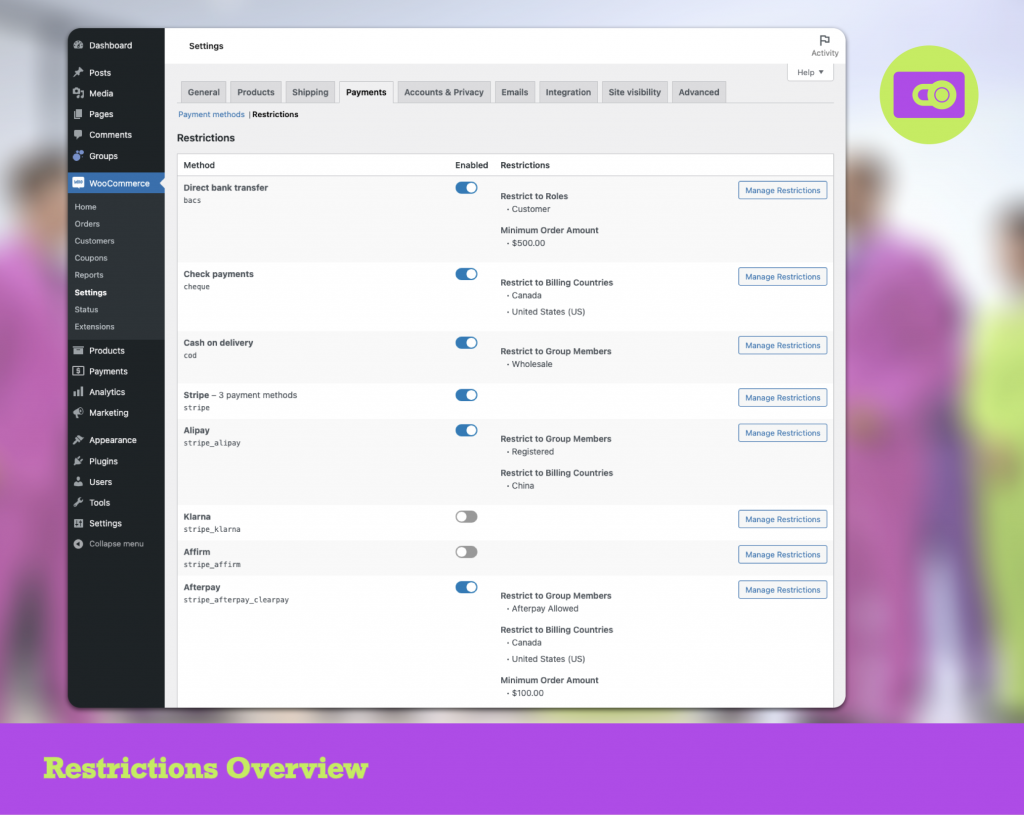Select the Payments tab
The image size is (1024, 815).
[366, 92]
